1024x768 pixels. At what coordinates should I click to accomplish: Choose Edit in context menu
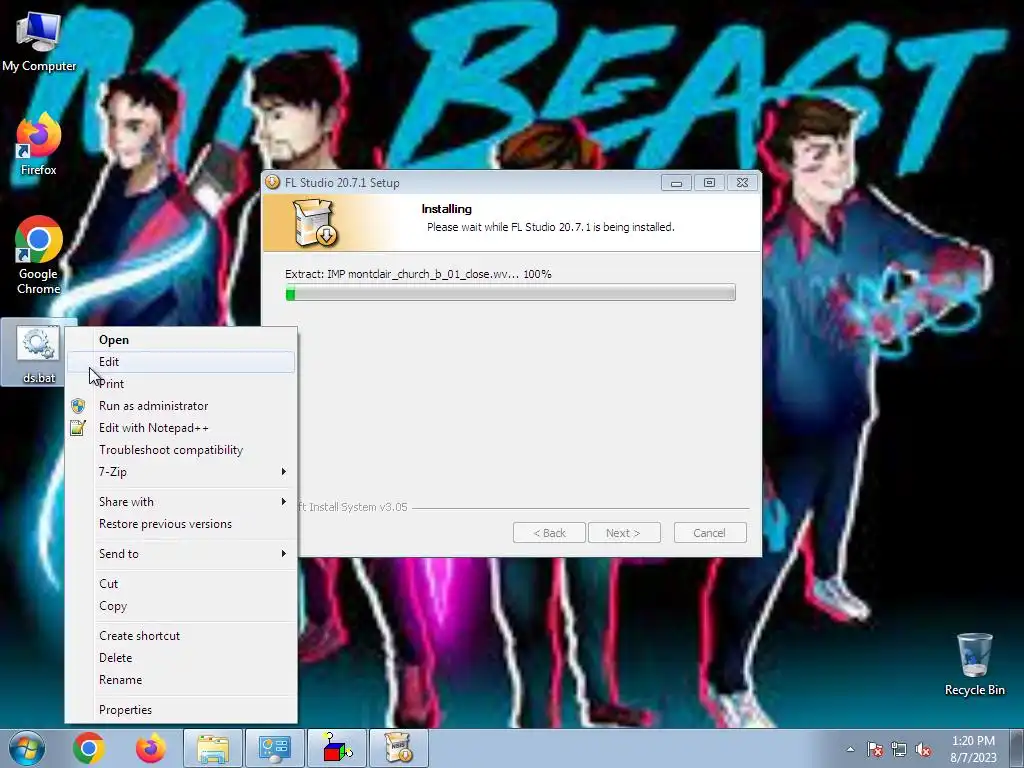click(181, 362)
